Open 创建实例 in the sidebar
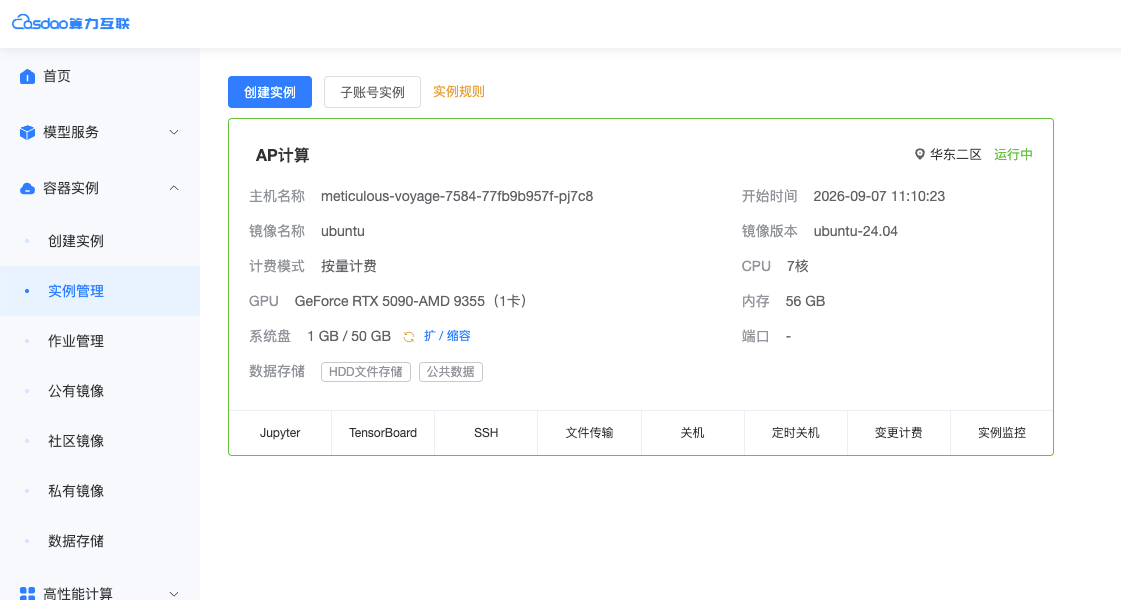1121x600 pixels. click(x=76, y=241)
